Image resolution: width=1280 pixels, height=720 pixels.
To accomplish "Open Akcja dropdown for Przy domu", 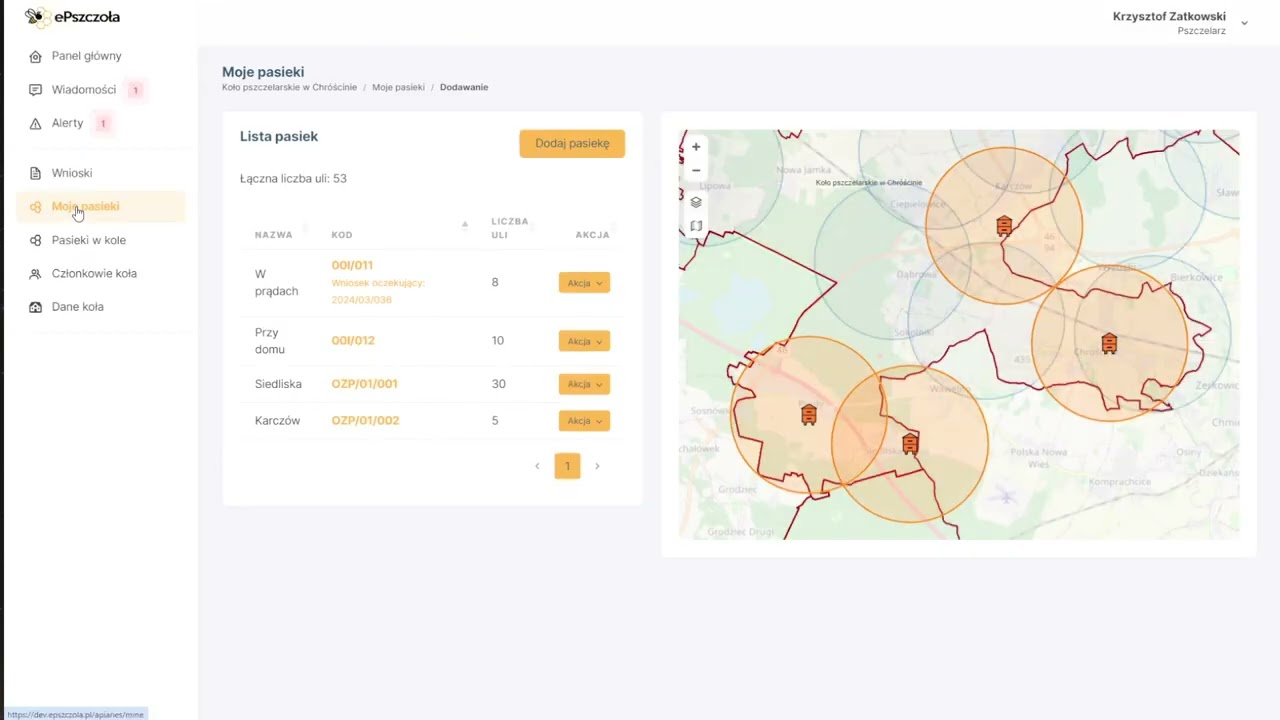I will pos(584,341).
